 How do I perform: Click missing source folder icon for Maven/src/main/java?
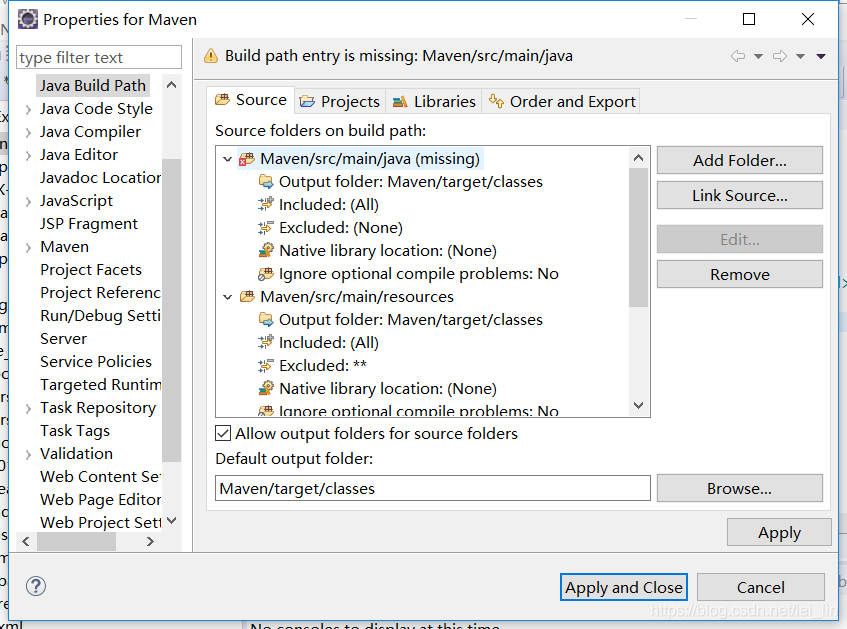247,159
